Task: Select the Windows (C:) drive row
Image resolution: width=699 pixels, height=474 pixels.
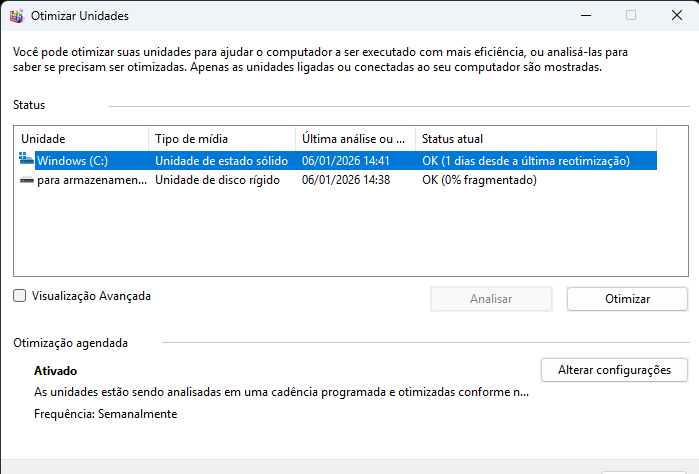Action: point(338,161)
